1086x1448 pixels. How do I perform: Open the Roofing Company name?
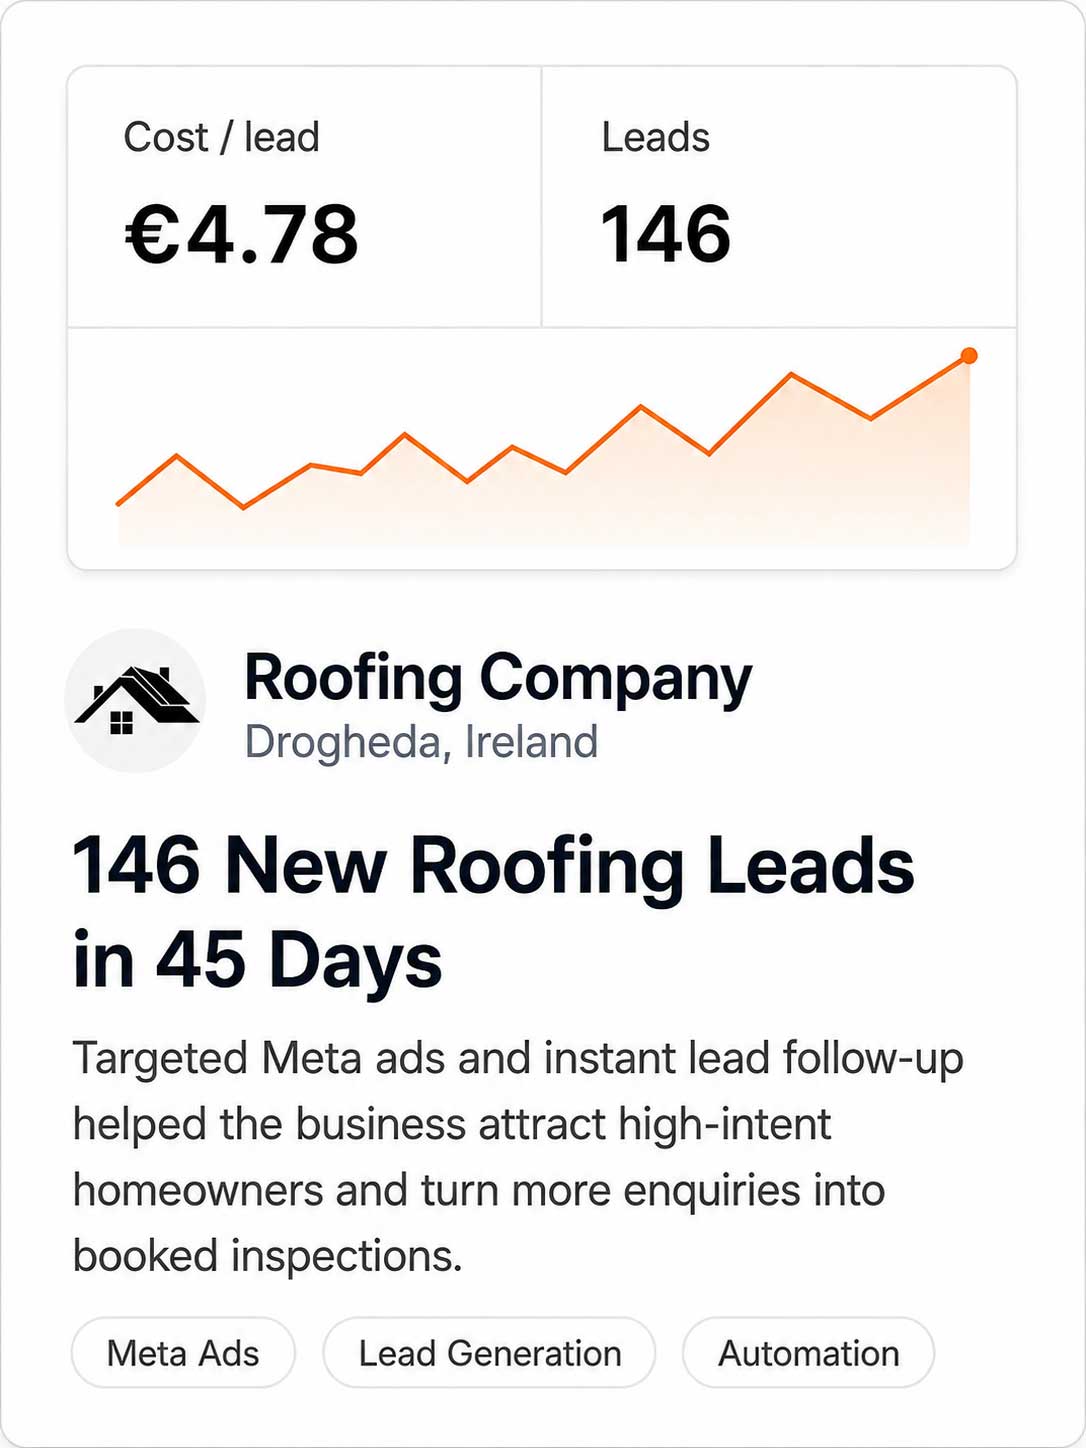498,679
